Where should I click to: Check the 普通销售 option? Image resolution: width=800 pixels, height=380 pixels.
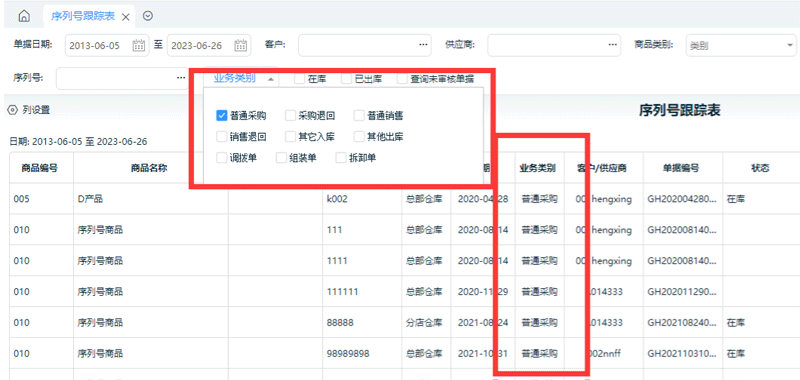pos(359,116)
